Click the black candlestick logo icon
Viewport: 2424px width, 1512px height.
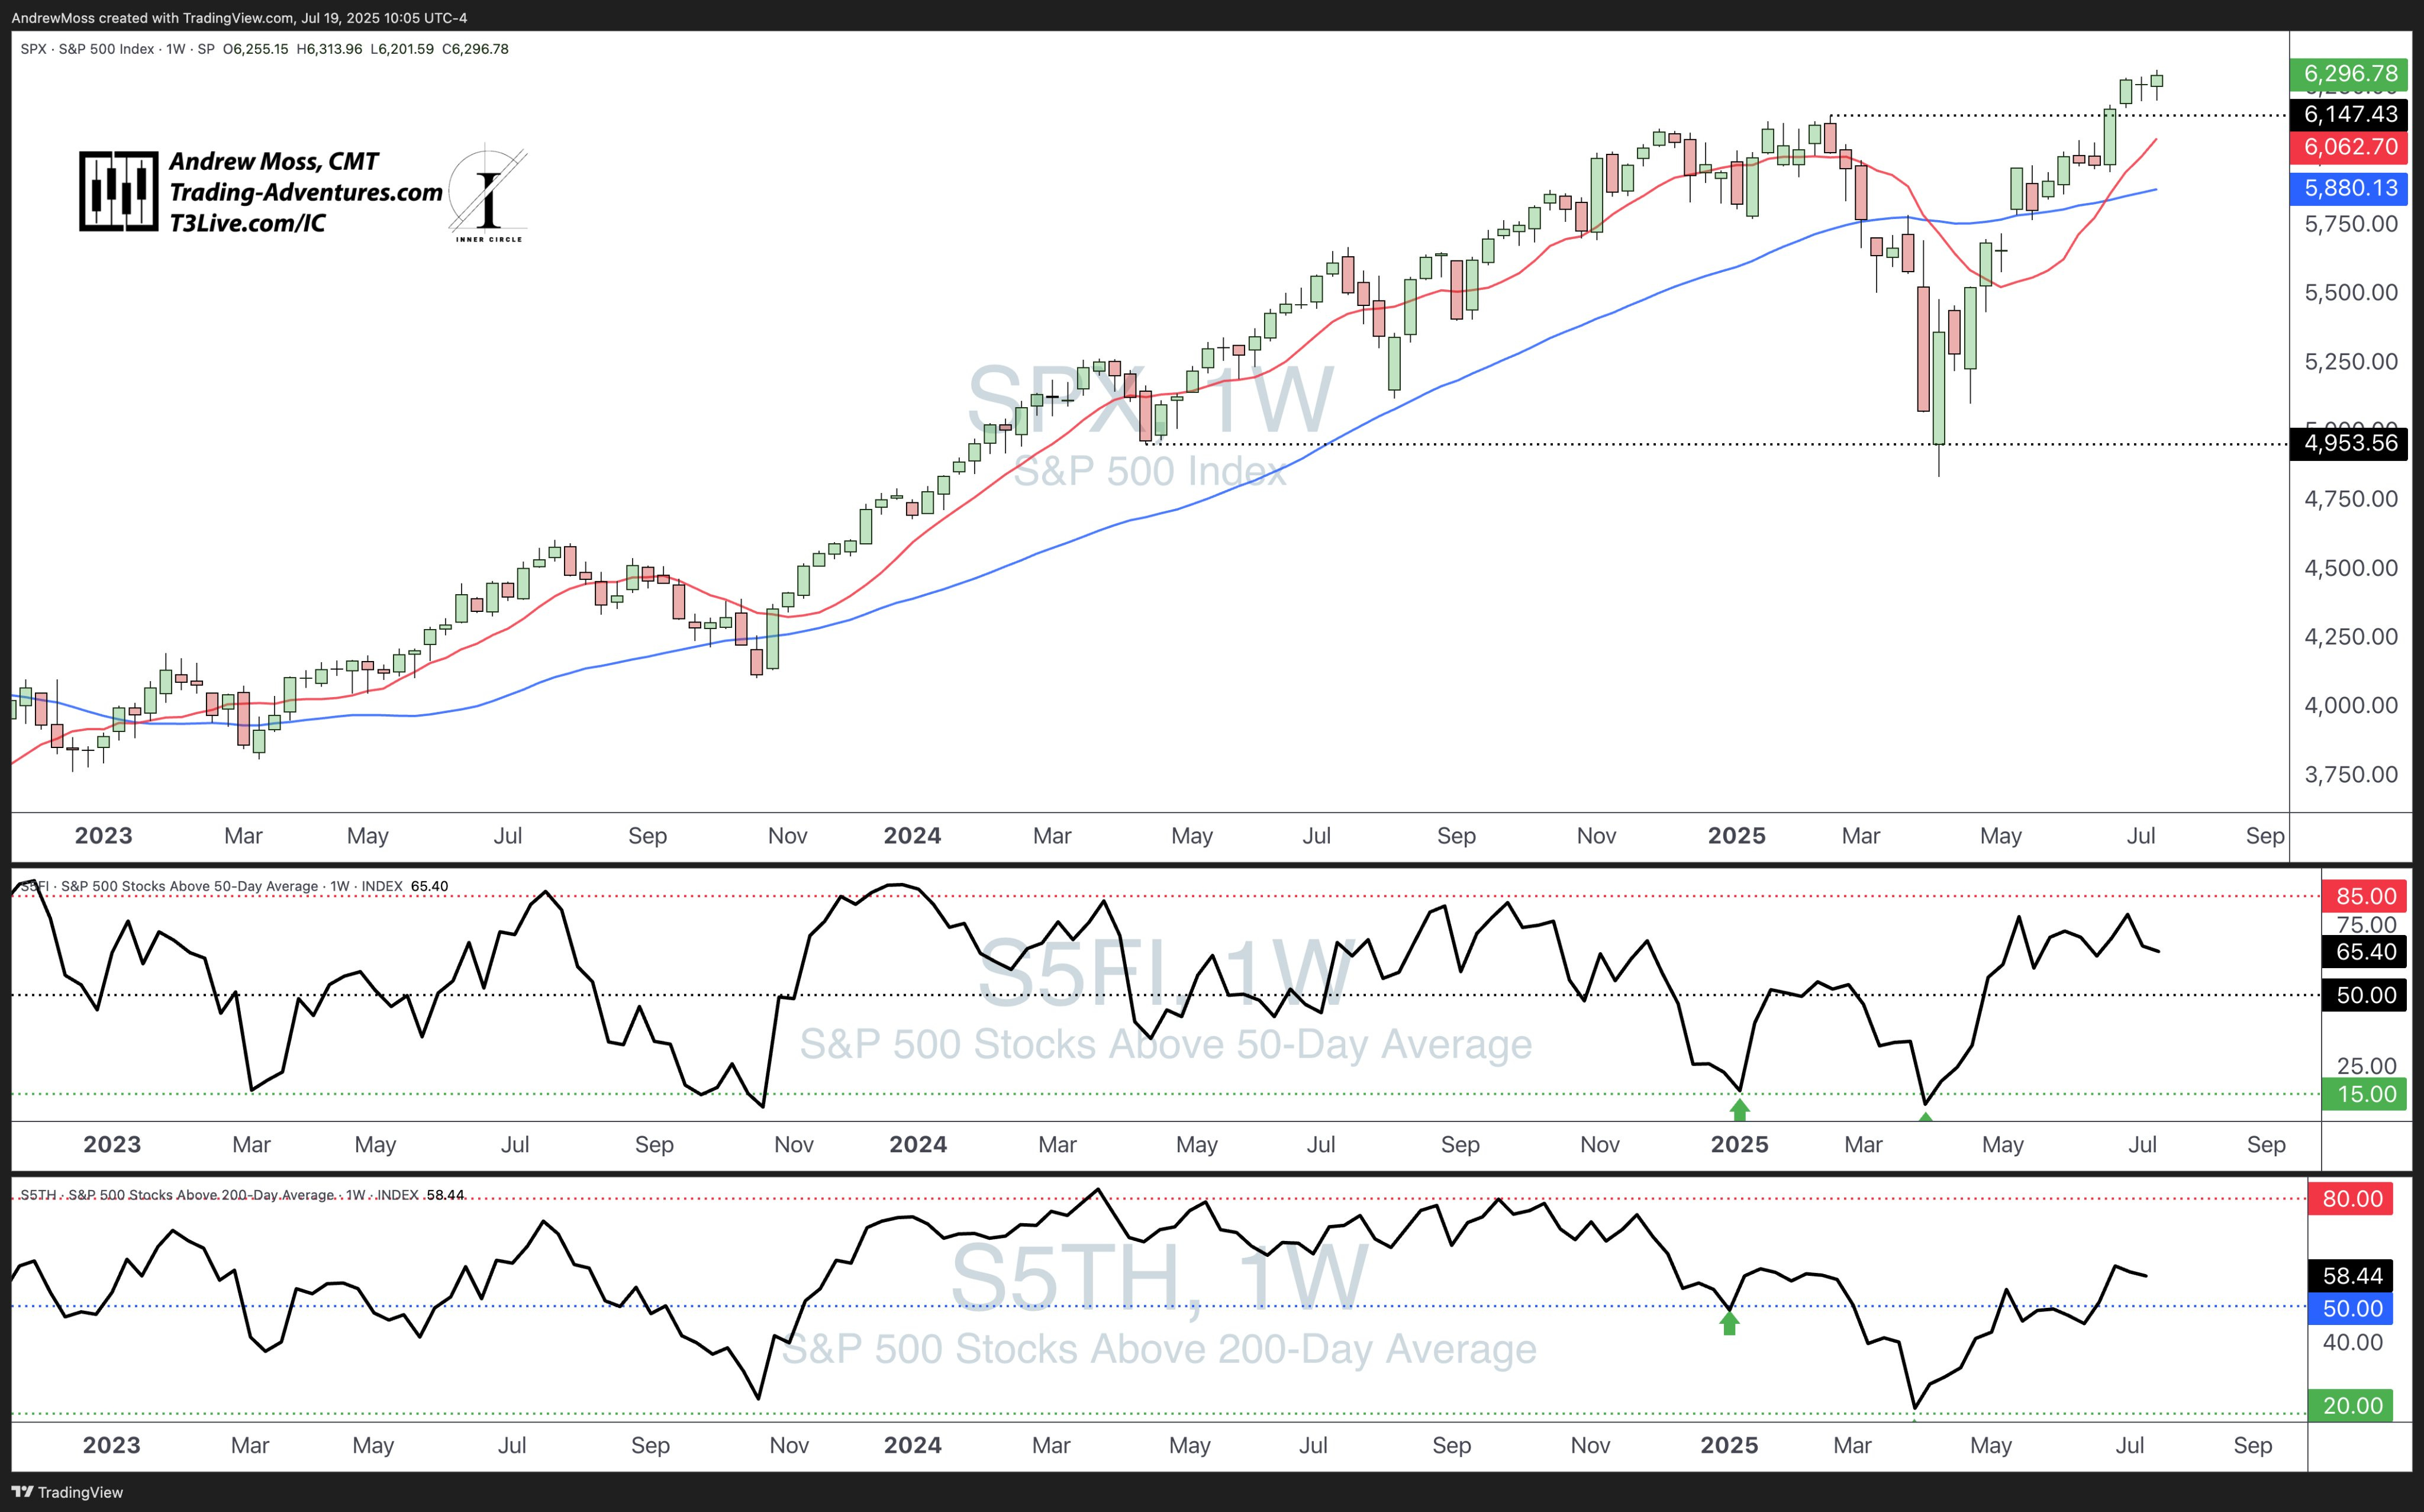tap(118, 191)
